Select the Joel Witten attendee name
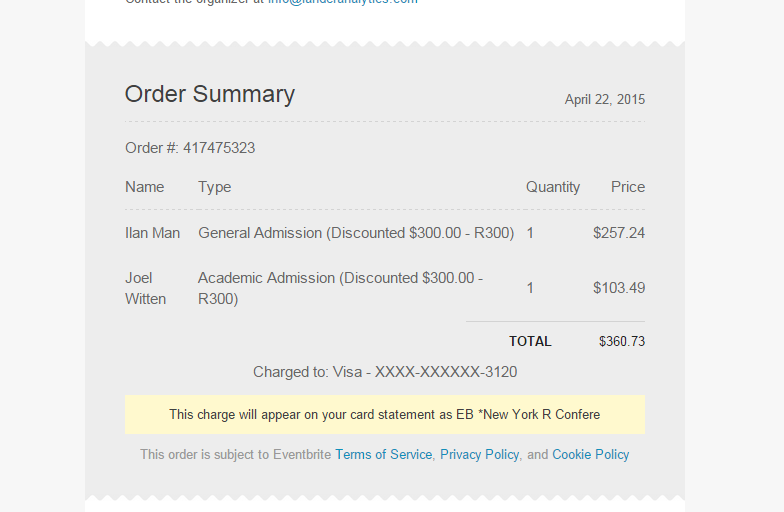The width and height of the screenshot is (784, 512). 146,288
